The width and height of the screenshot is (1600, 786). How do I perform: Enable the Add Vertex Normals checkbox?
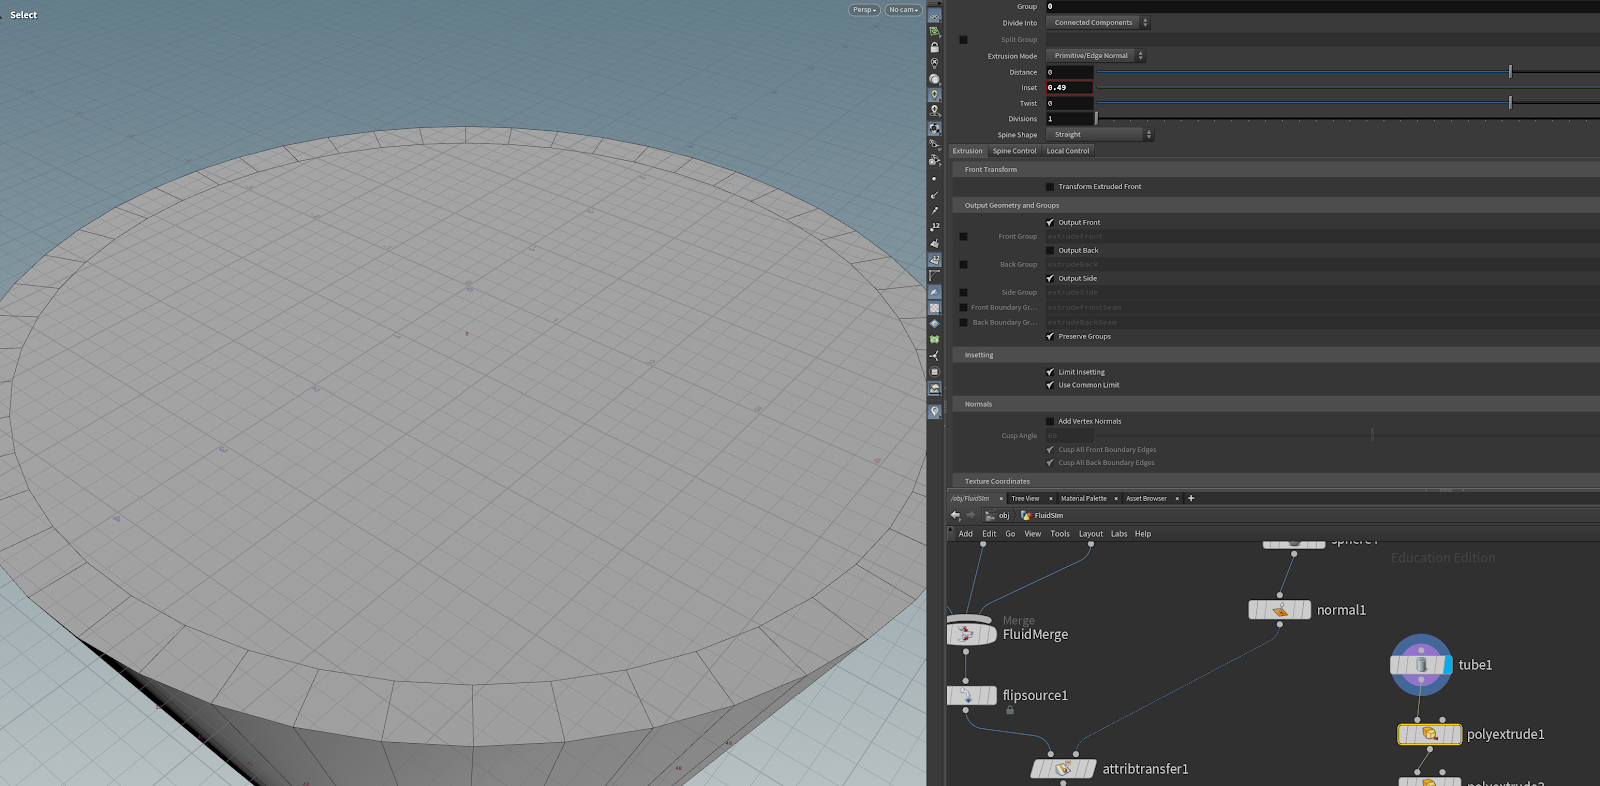coord(1050,422)
